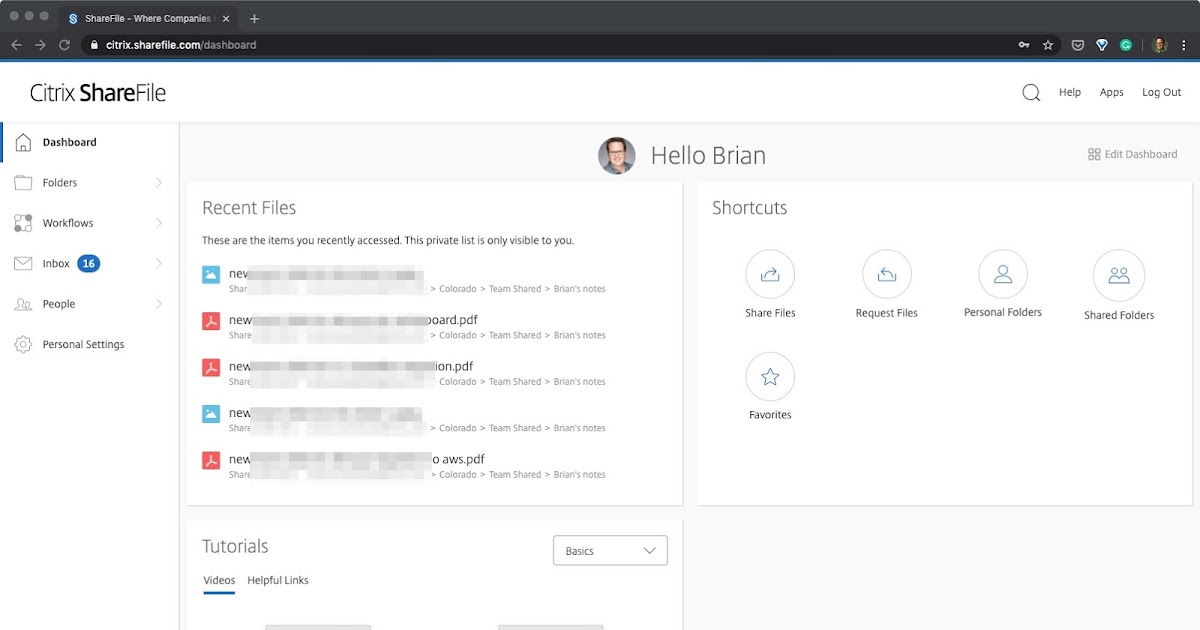Open the search magnifier icon

(1030, 91)
